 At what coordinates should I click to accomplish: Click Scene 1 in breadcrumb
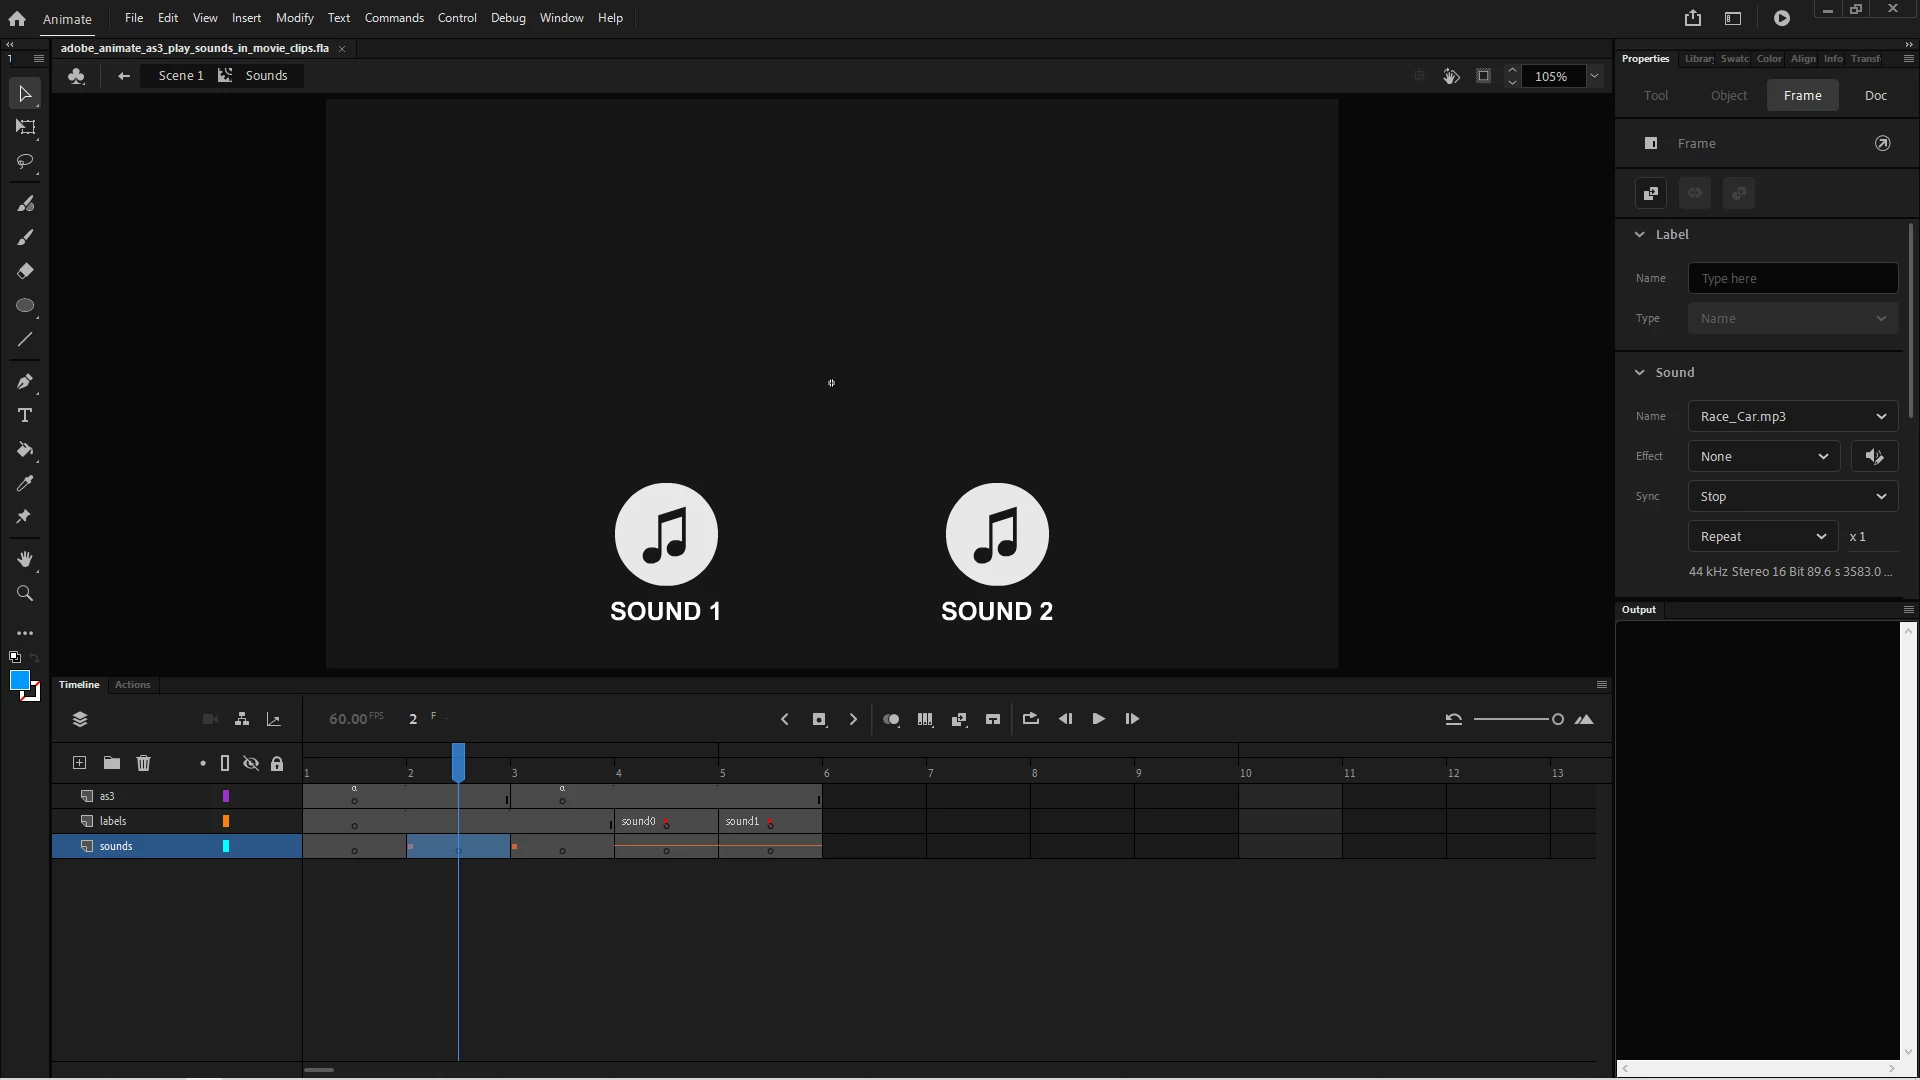coord(180,76)
